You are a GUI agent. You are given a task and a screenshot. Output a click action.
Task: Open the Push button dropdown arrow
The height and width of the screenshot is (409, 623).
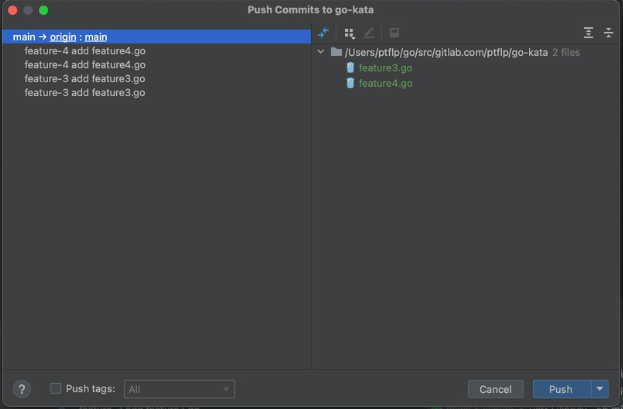599,389
